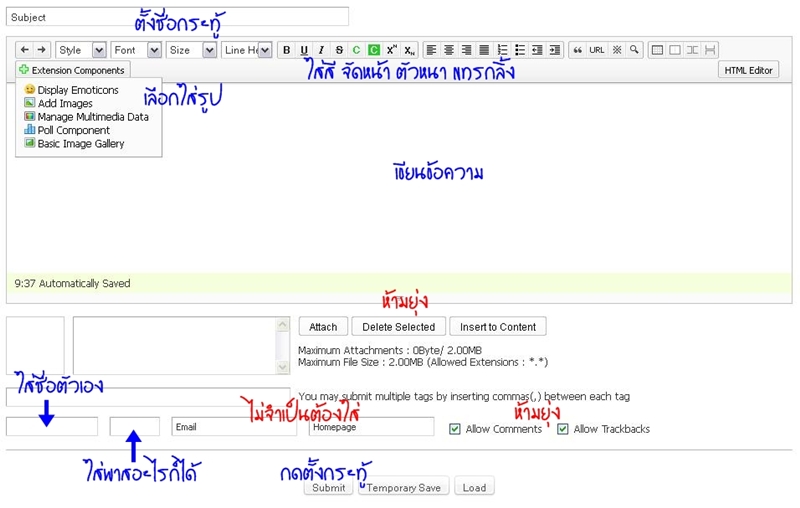Click the Email input field
Image resolution: width=800 pixels, height=508 pixels.
(234, 426)
